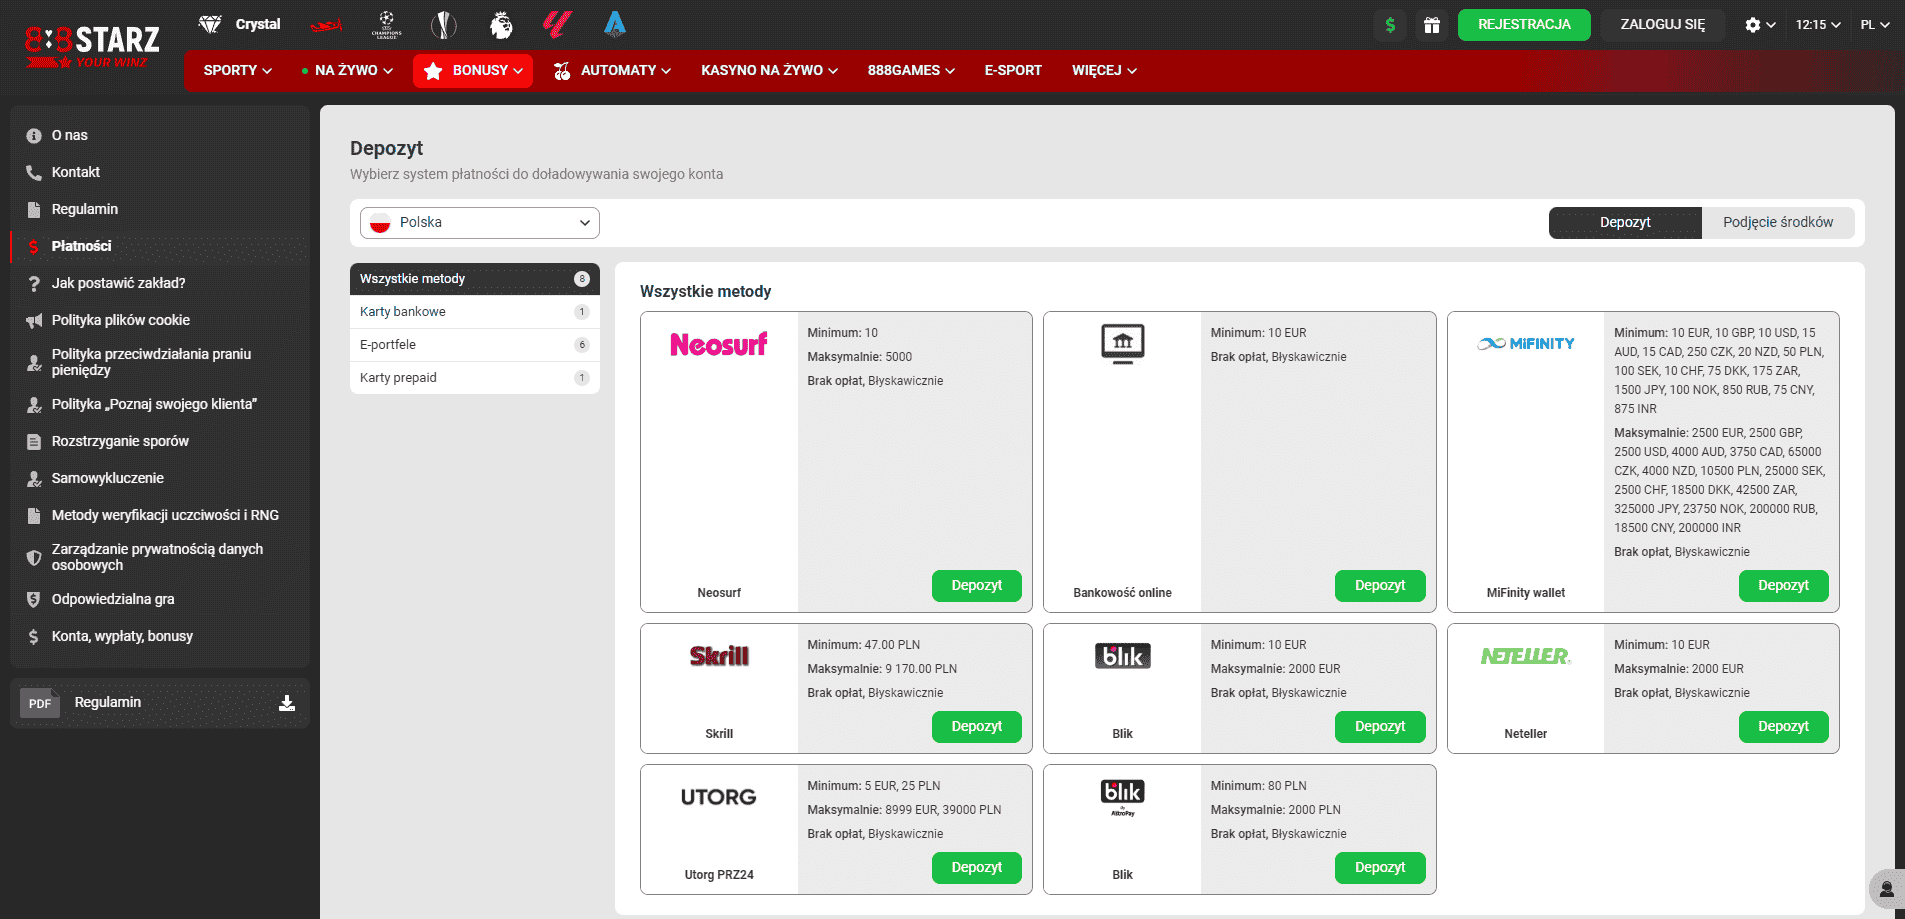Click the Neosurf logo
Screen dimensions: 1905x919
coord(719,344)
